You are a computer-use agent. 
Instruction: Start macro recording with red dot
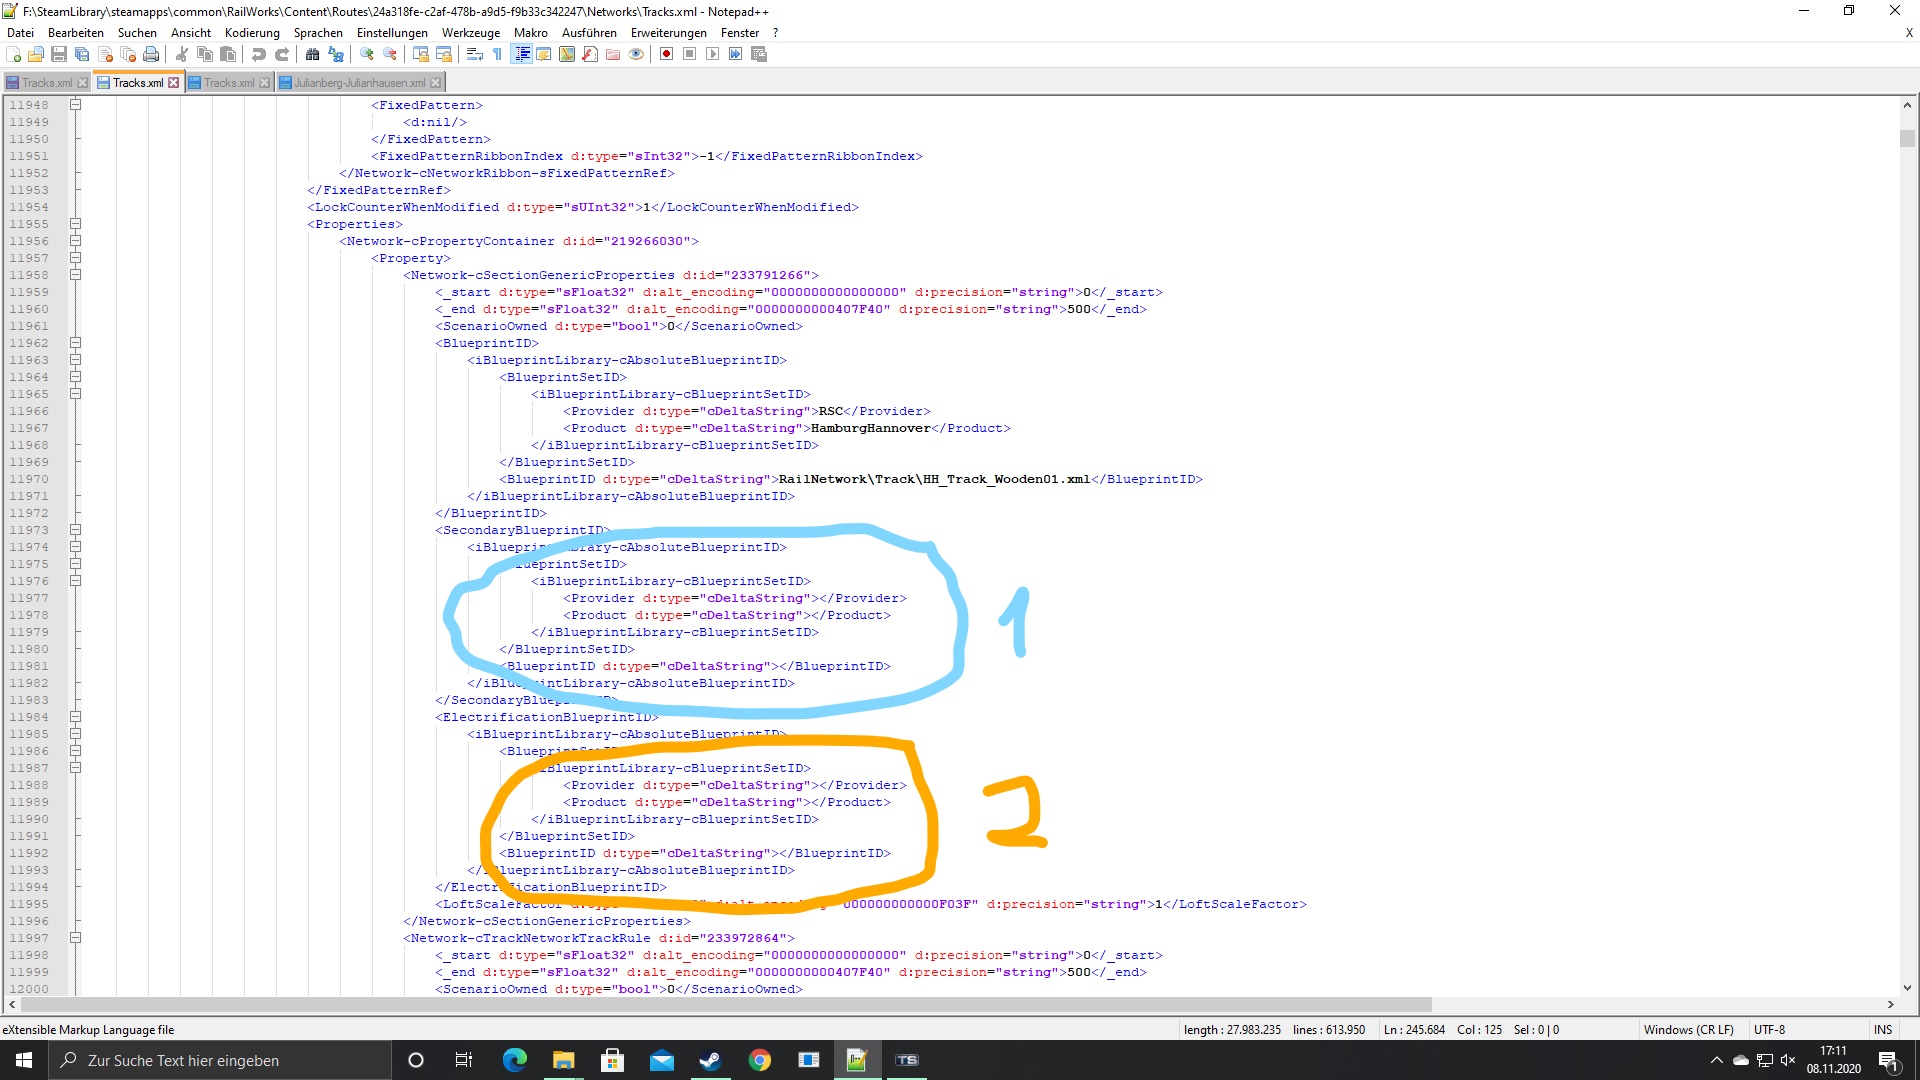click(x=666, y=54)
